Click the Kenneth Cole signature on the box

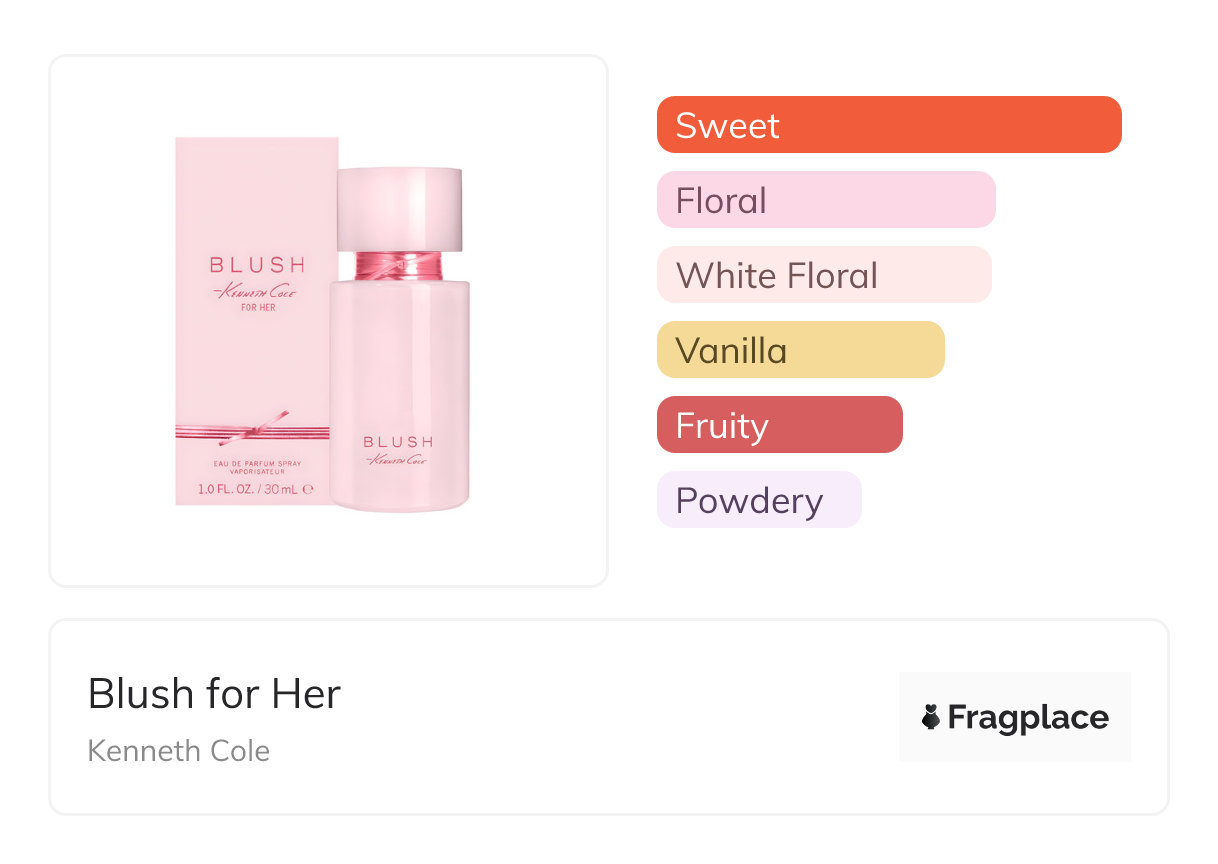(255, 291)
